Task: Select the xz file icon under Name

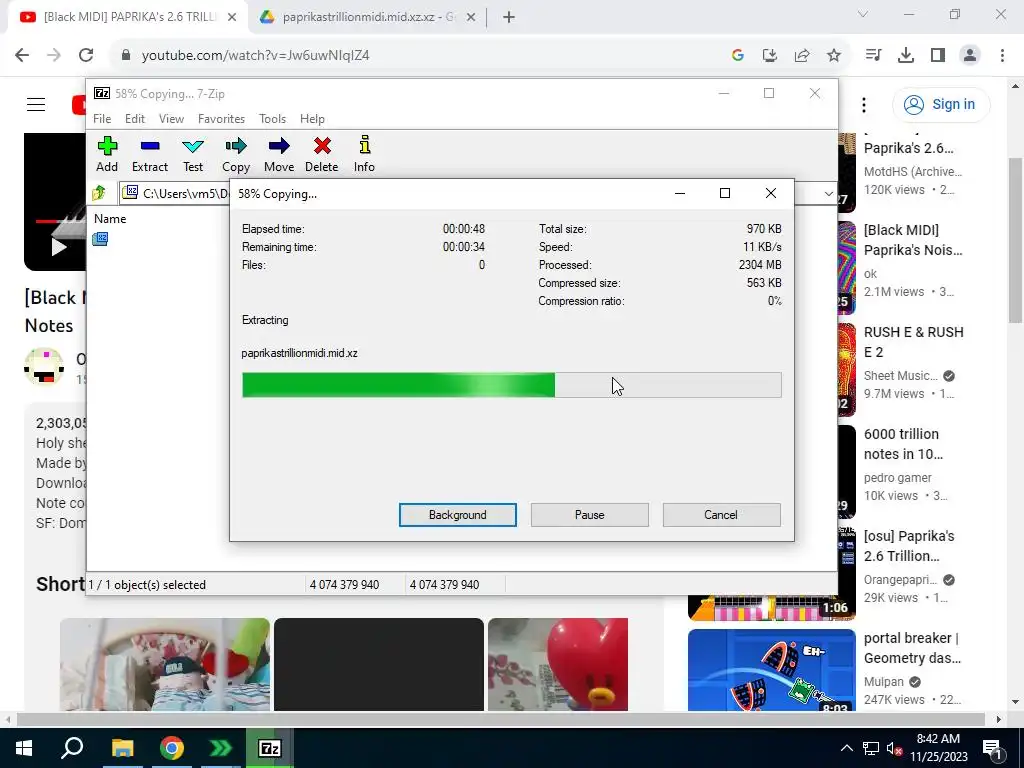Action: [100, 239]
